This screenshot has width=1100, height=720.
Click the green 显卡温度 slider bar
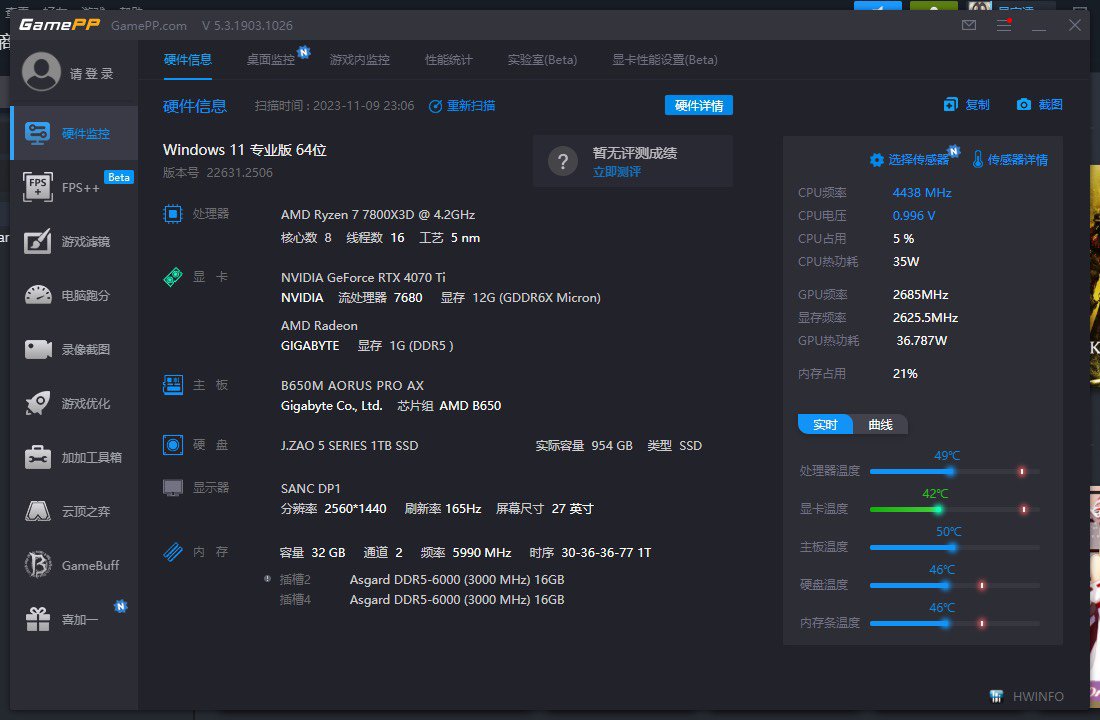(x=954, y=509)
